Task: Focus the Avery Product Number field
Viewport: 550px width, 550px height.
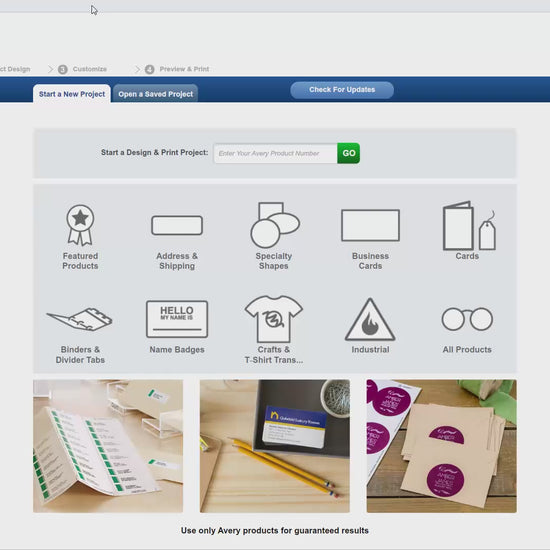Action: [275, 153]
